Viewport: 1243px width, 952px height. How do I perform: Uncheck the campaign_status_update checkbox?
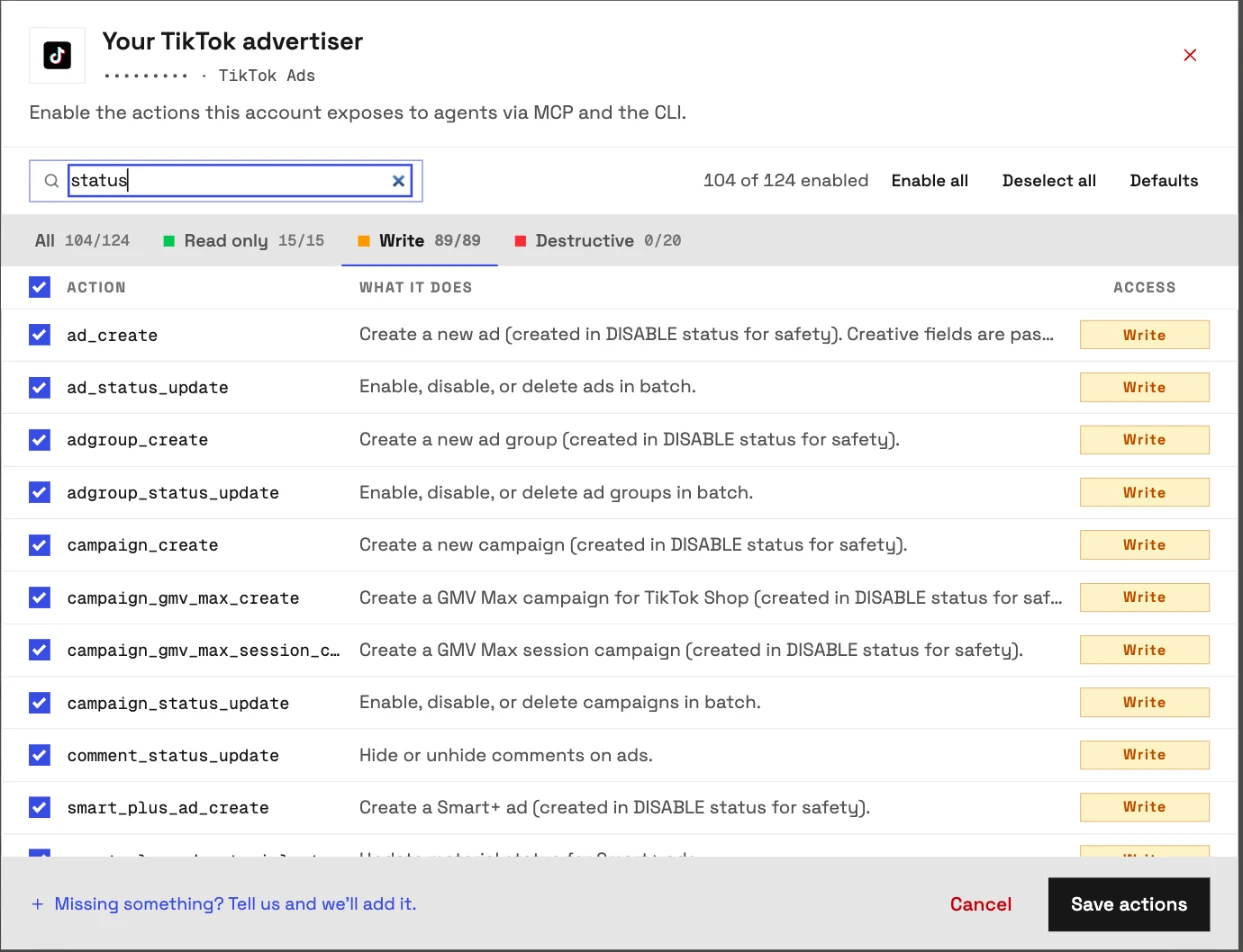(x=39, y=702)
